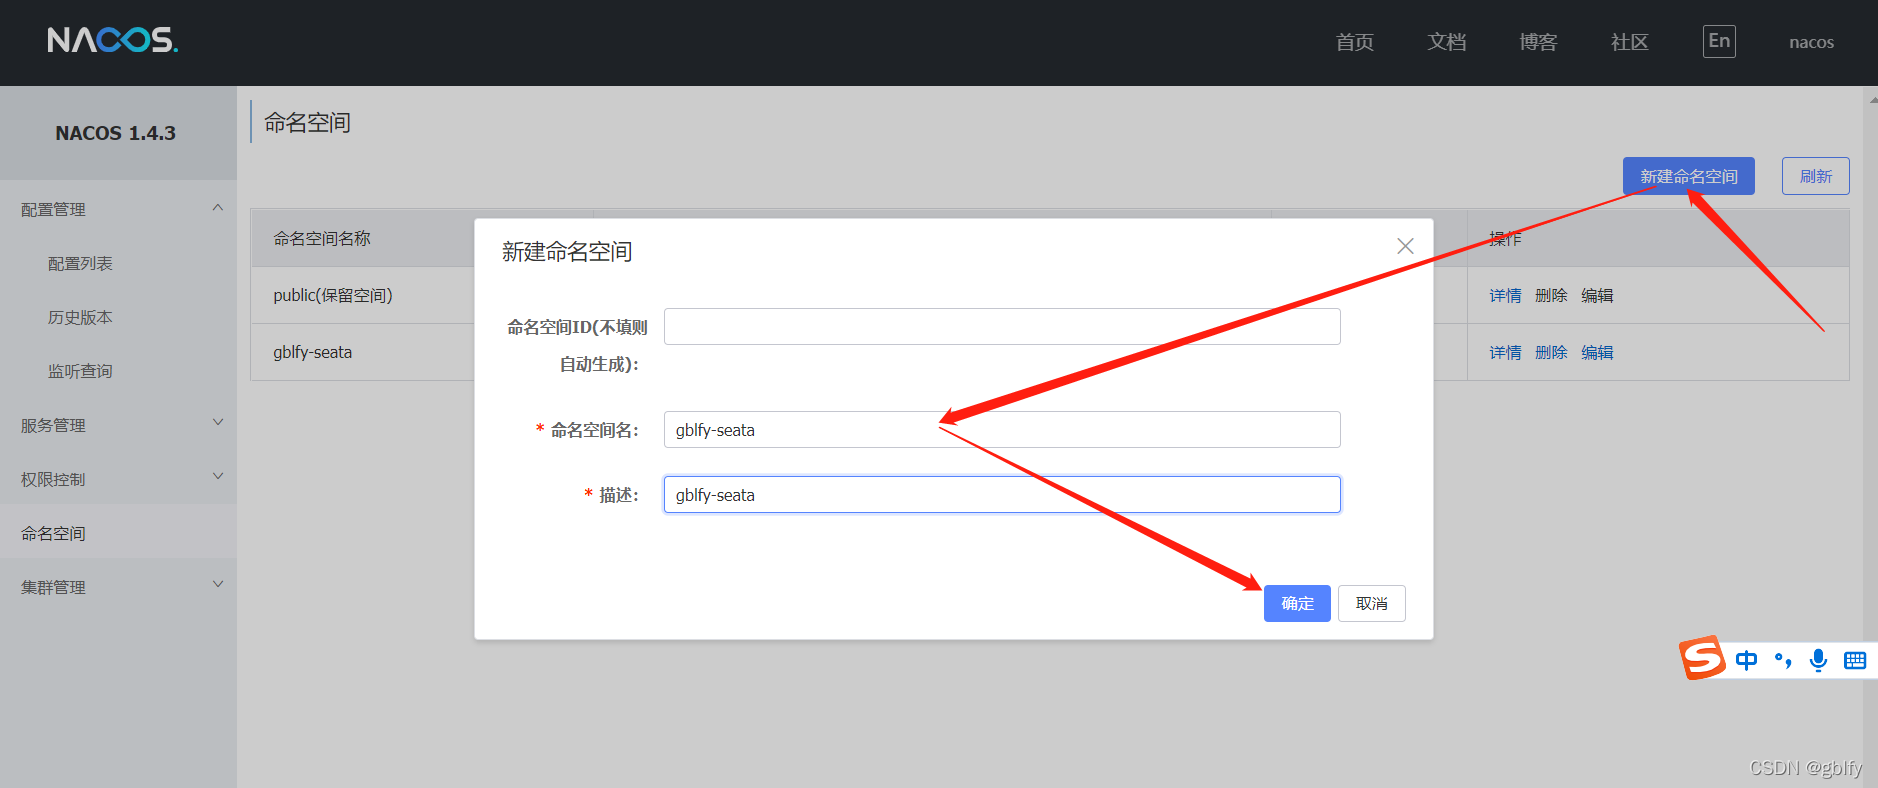Focus the 命名空间名 input field
This screenshot has width=1878, height=788.
(1002, 430)
